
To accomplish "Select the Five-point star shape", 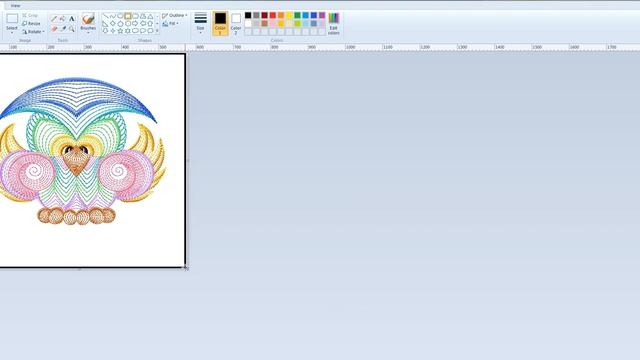I will [x=120, y=31].
